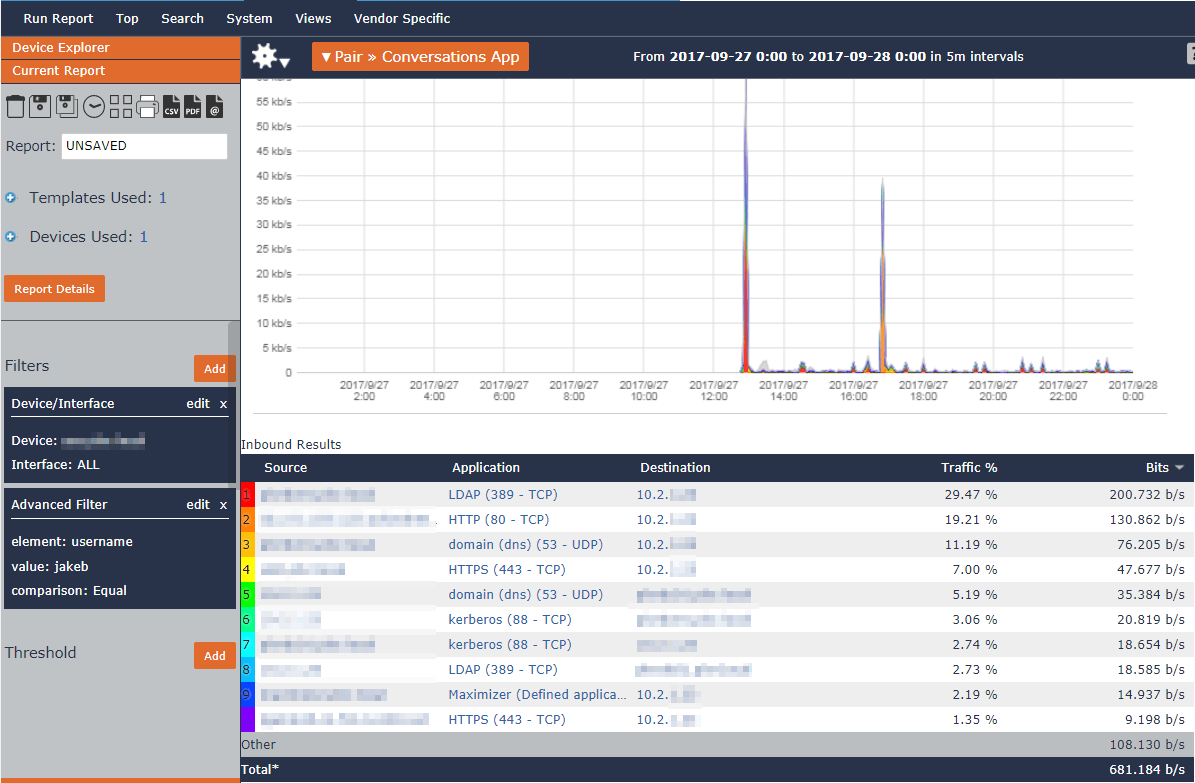Add a new threshold
The width and height of the screenshot is (1195, 783).
pos(214,656)
